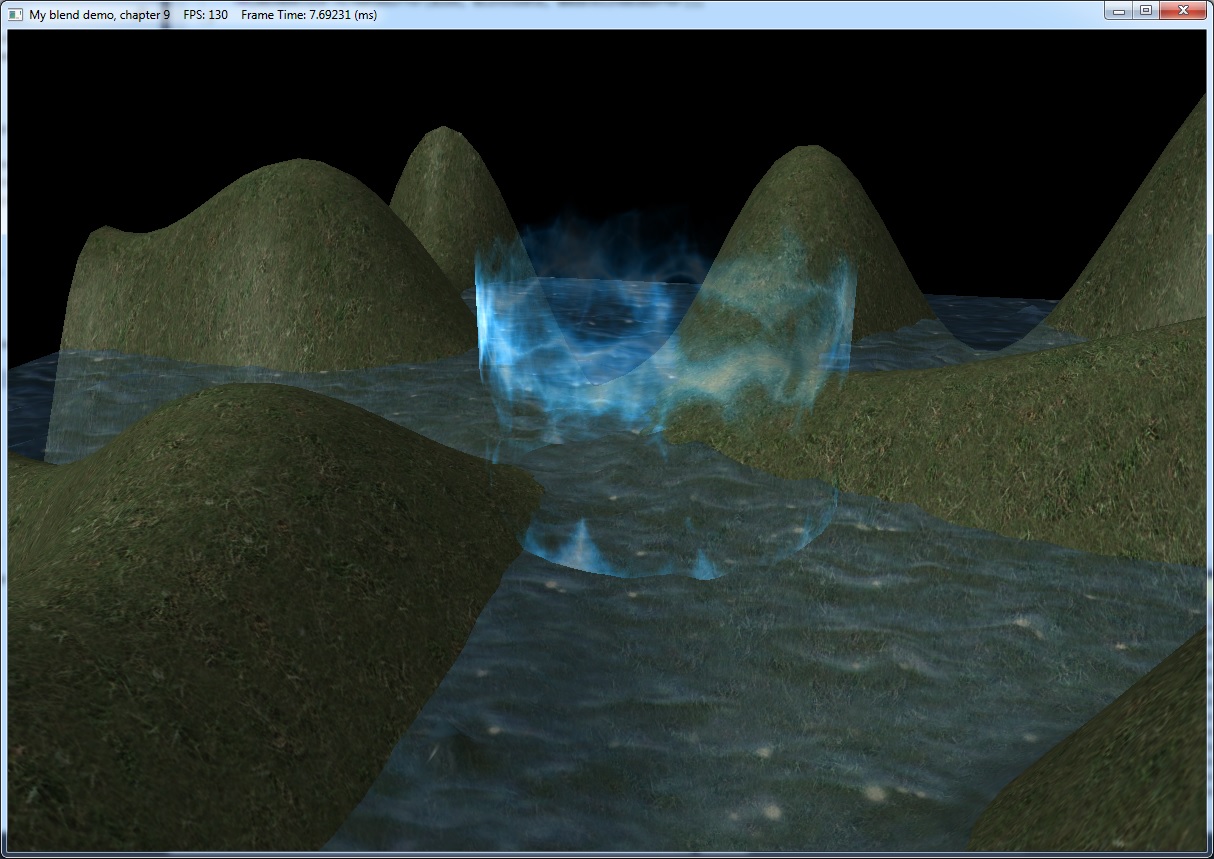Click the Frame Time readout in the title bar
1214x859 pixels.
(x=309, y=15)
